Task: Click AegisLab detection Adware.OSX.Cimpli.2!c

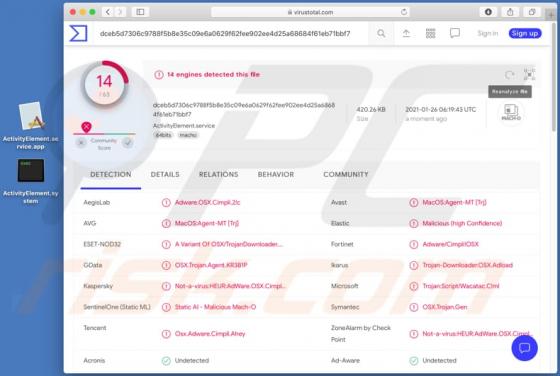Action: [x=207, y=202]
